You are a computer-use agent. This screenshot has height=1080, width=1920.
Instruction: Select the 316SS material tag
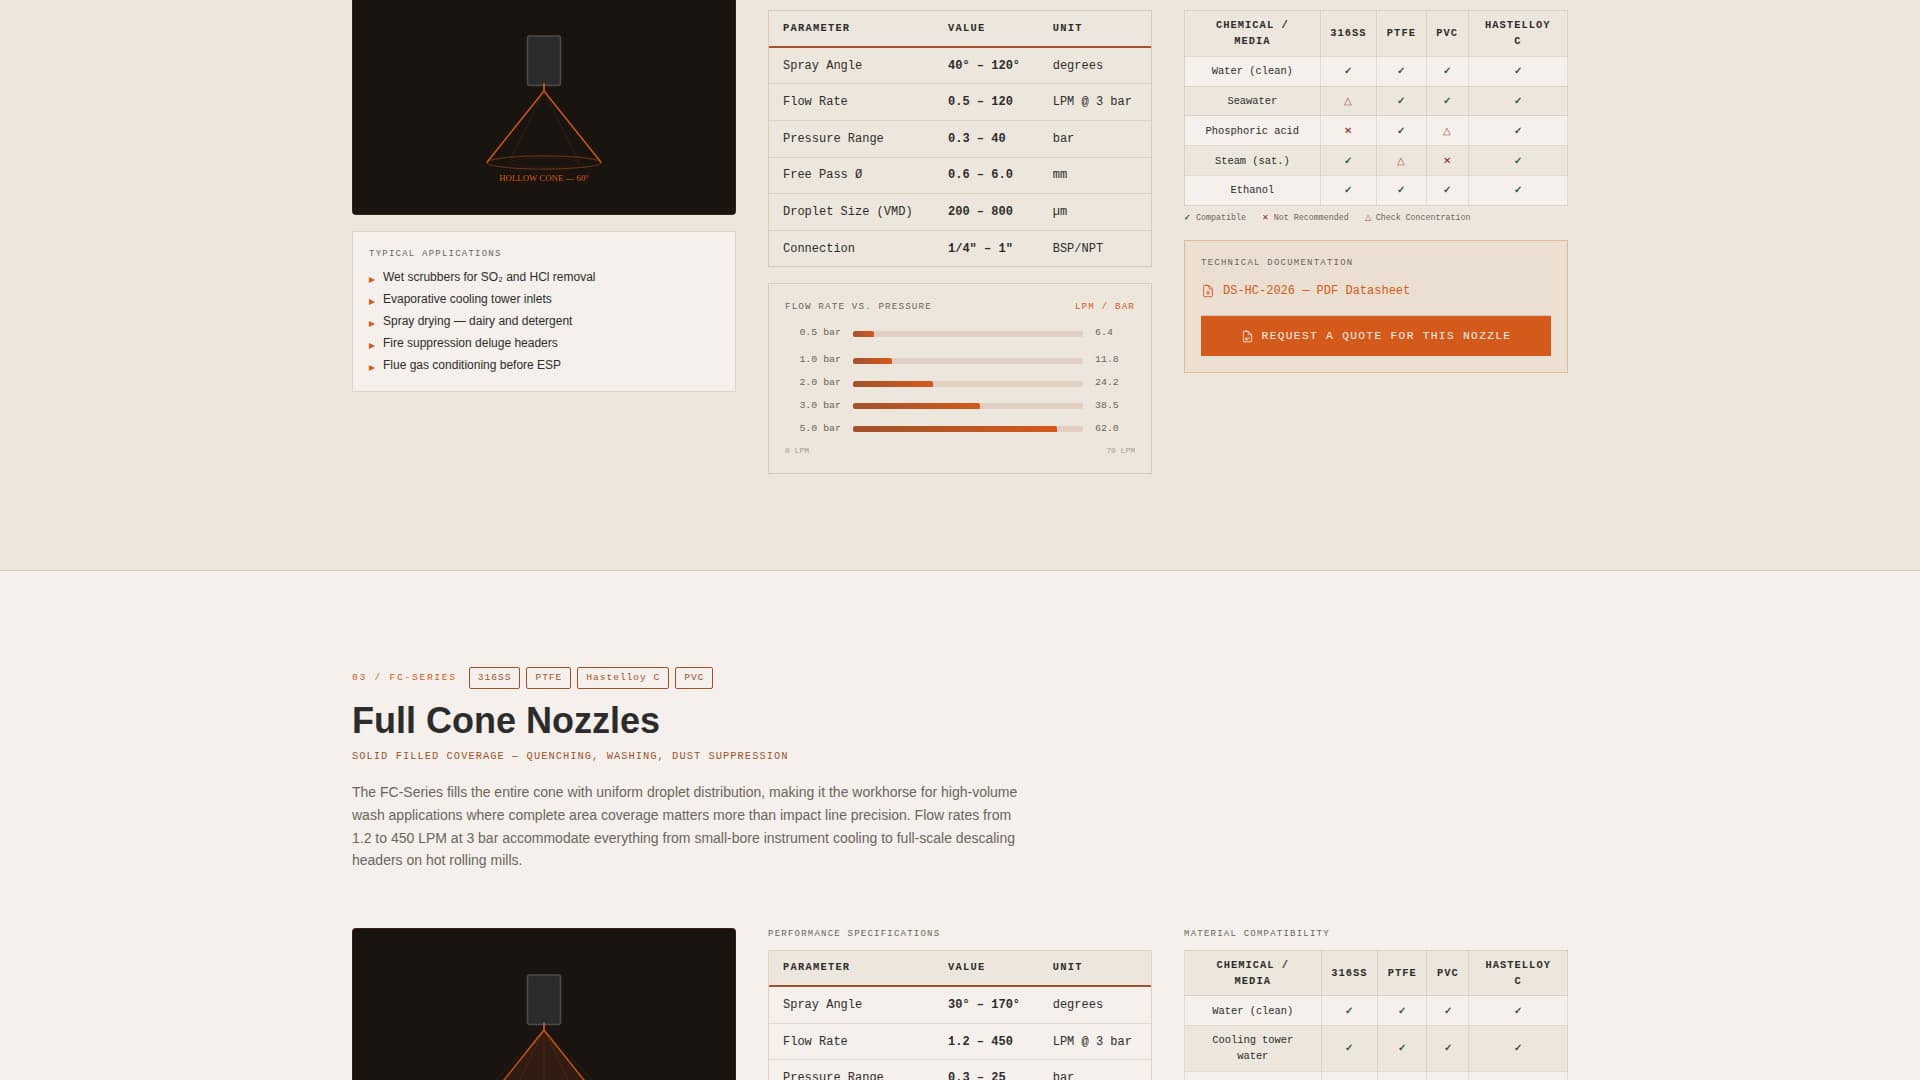coord(494,677)
